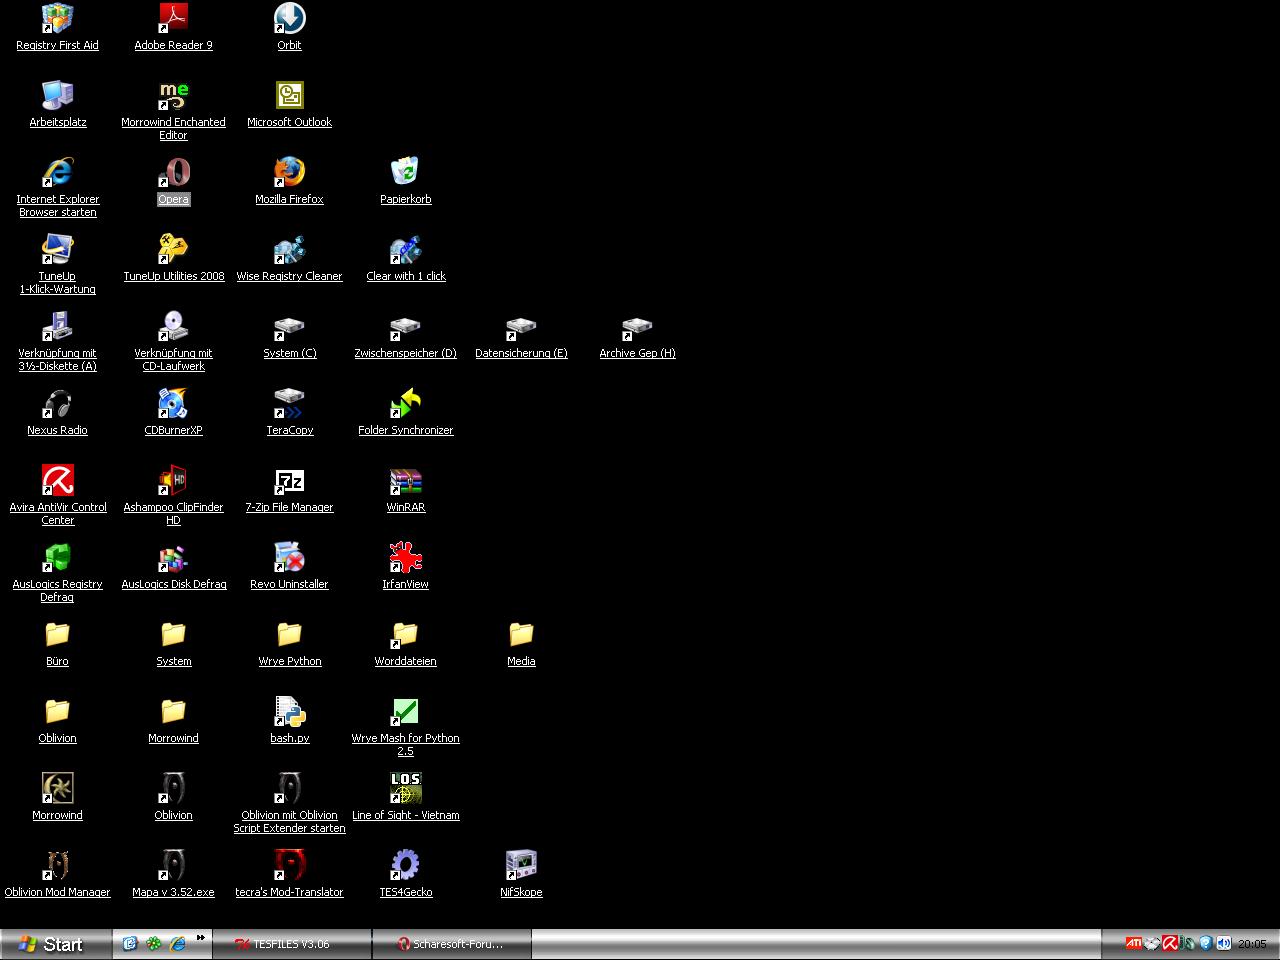Image resolution: width=1280 pixels, height=960 pixels.
Task: Click the taskbar clock showing 20:05
Action: click(x=1252, y=944)
